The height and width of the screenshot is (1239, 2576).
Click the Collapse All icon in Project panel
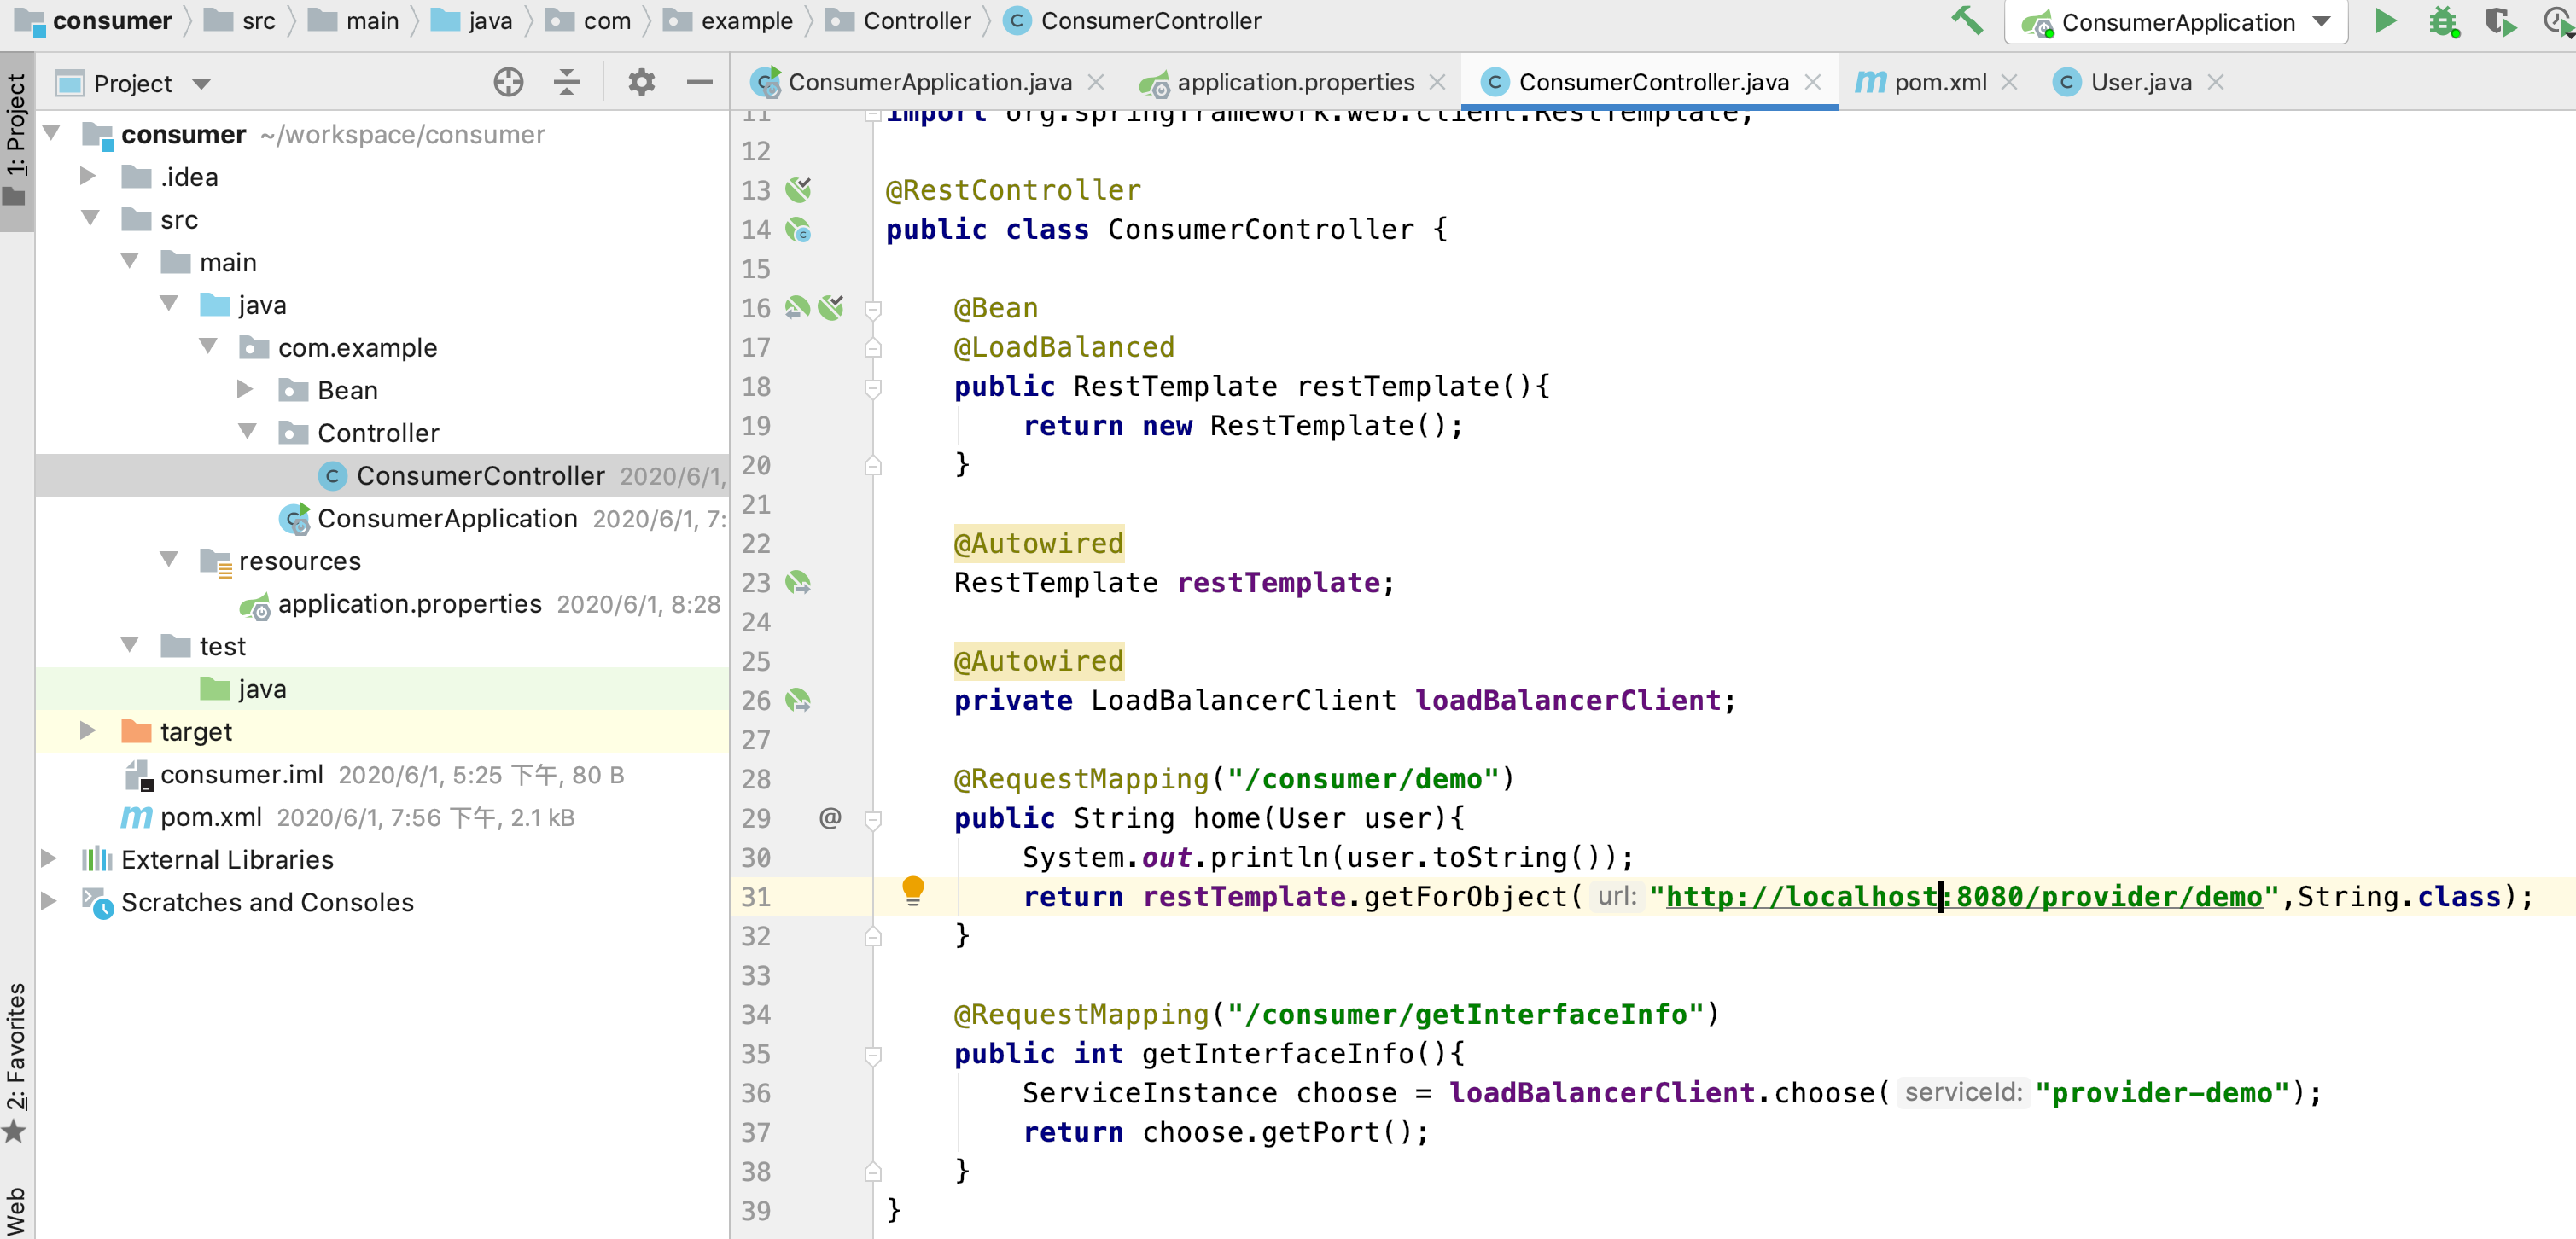tap(567, 82)
